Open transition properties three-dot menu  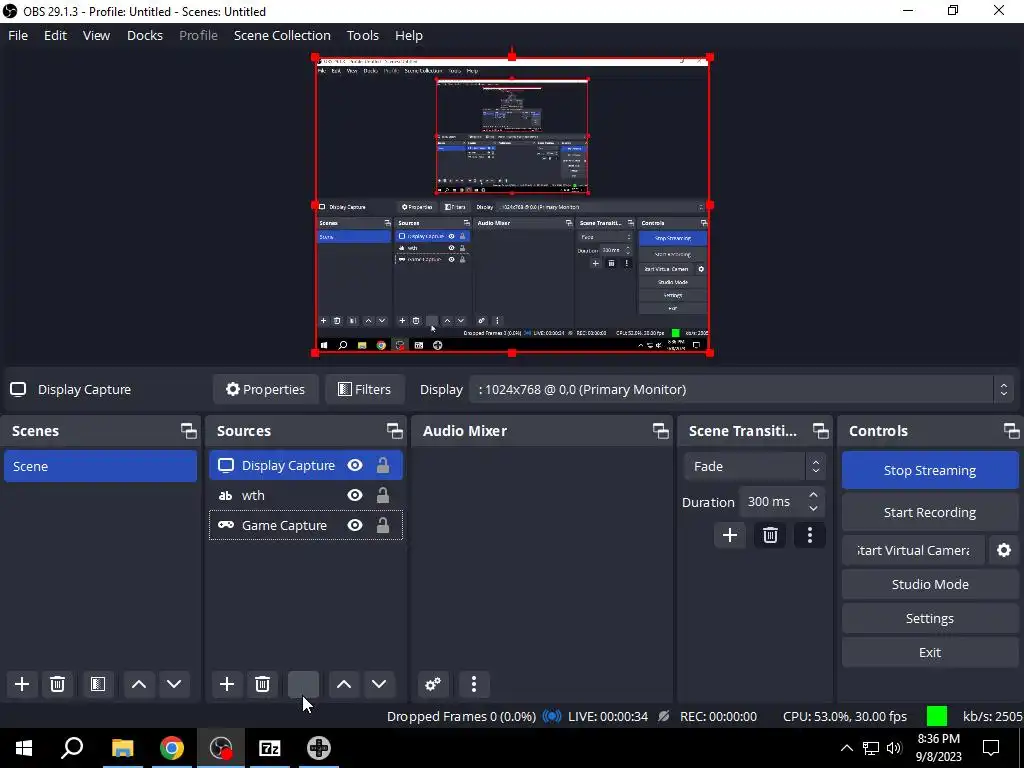click(x=810, y=536)
